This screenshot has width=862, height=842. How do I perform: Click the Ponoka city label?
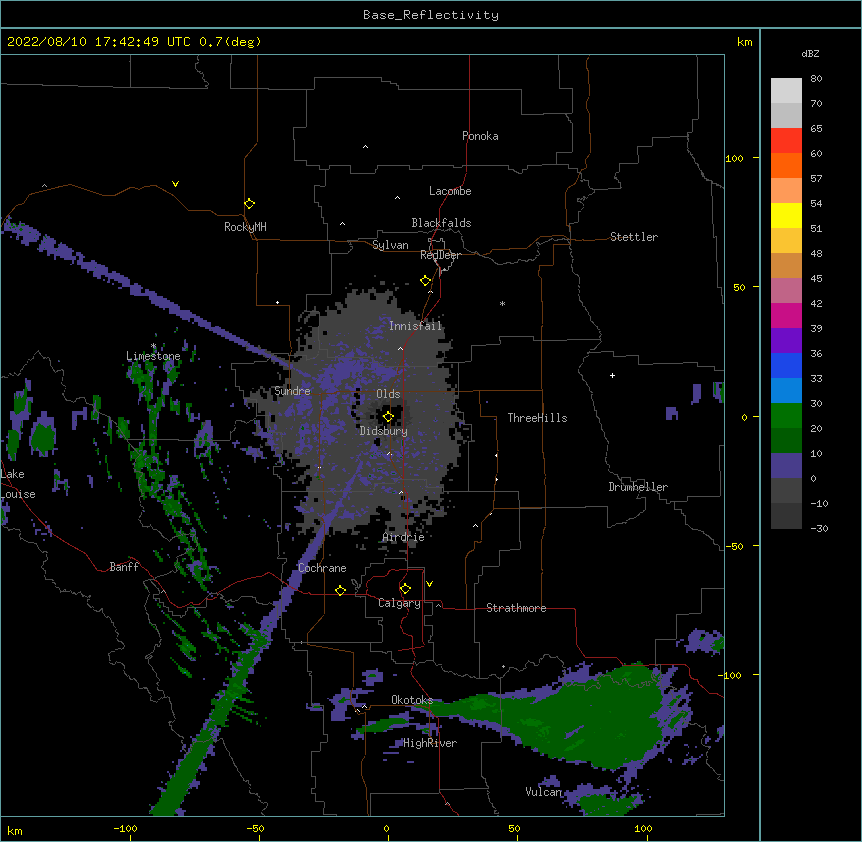point(480,136)
